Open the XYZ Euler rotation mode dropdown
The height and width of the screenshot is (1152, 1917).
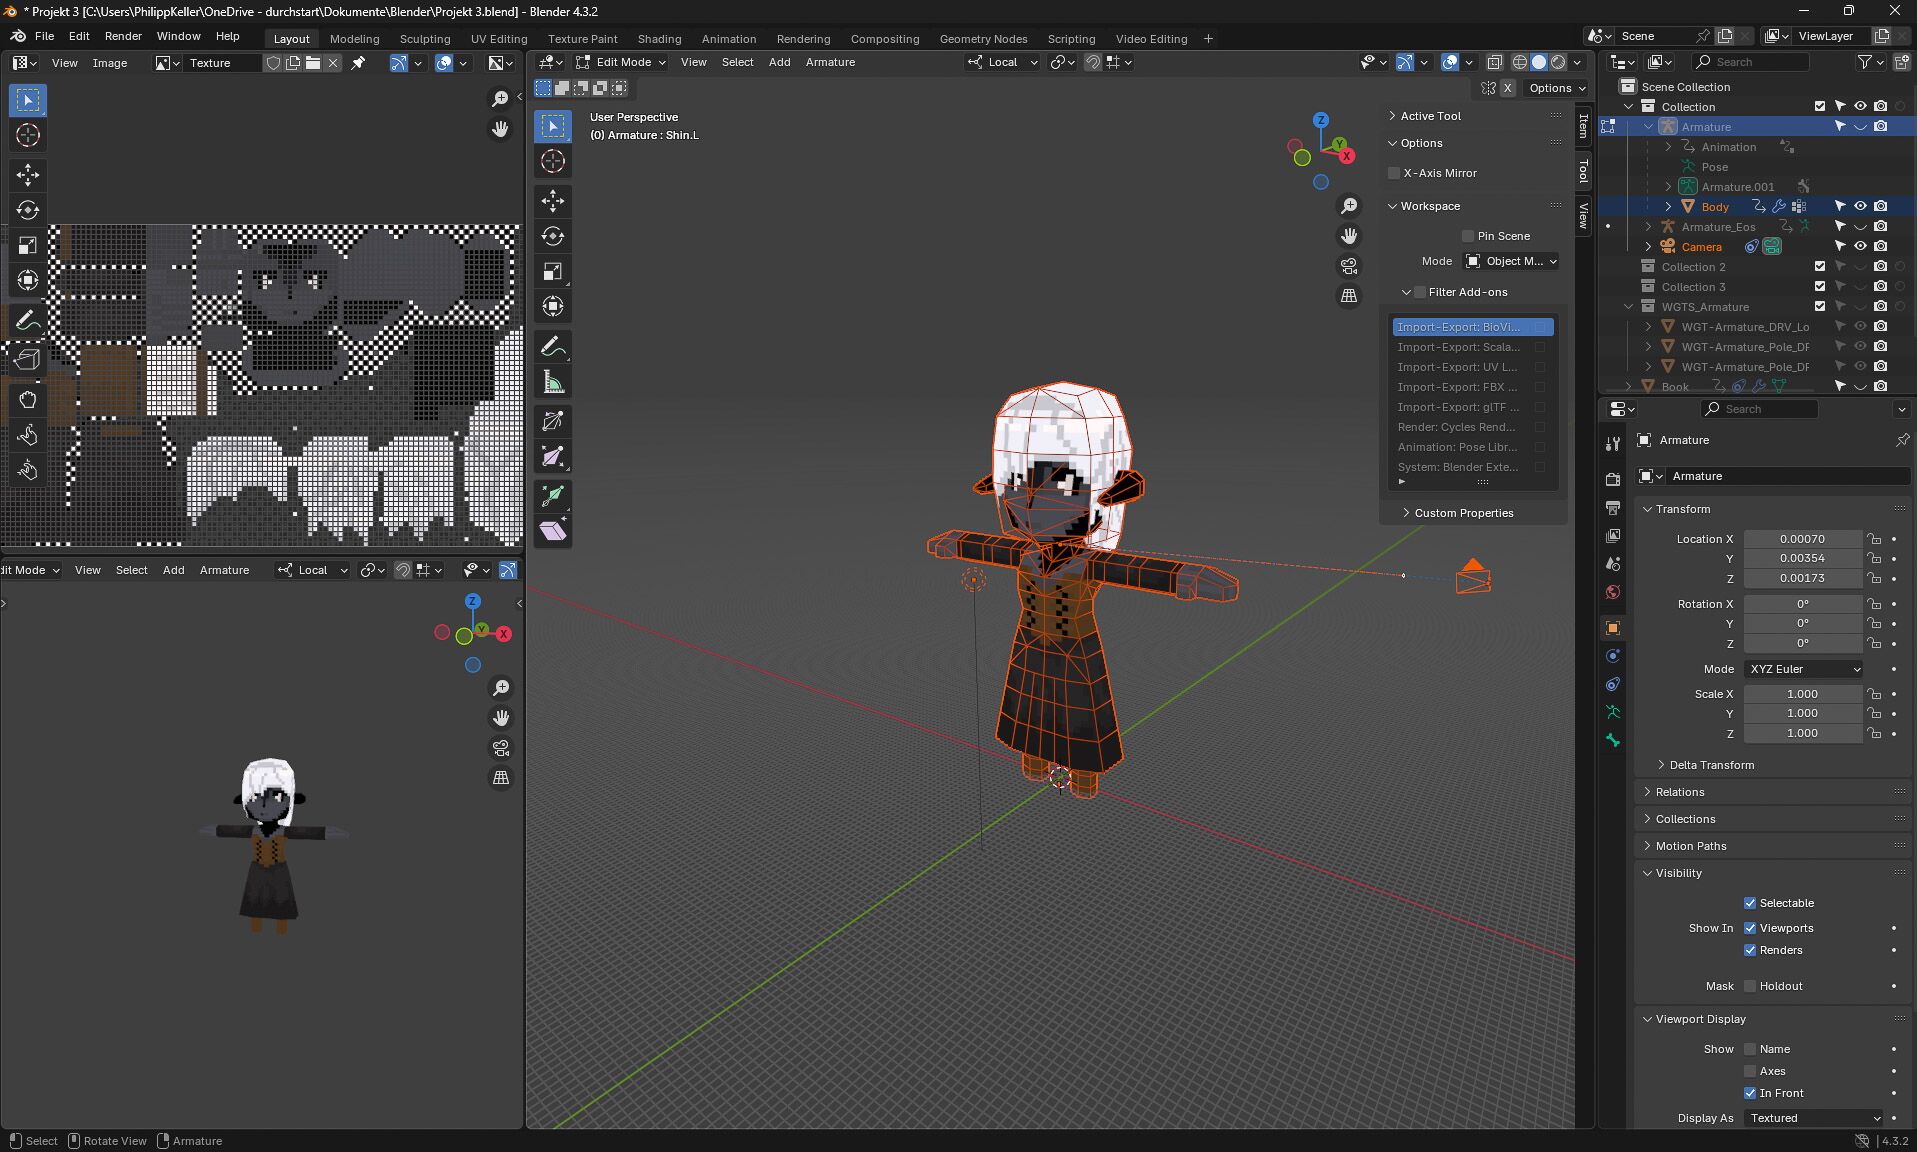click(1804, 669)
